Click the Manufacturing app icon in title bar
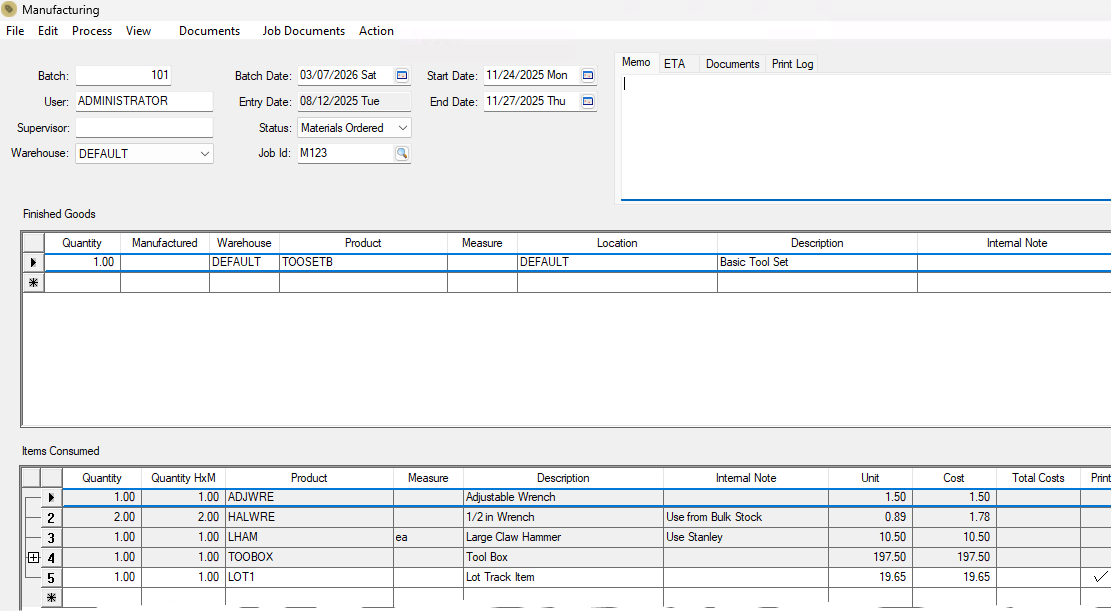1111x611 pixels. [10, 10]
